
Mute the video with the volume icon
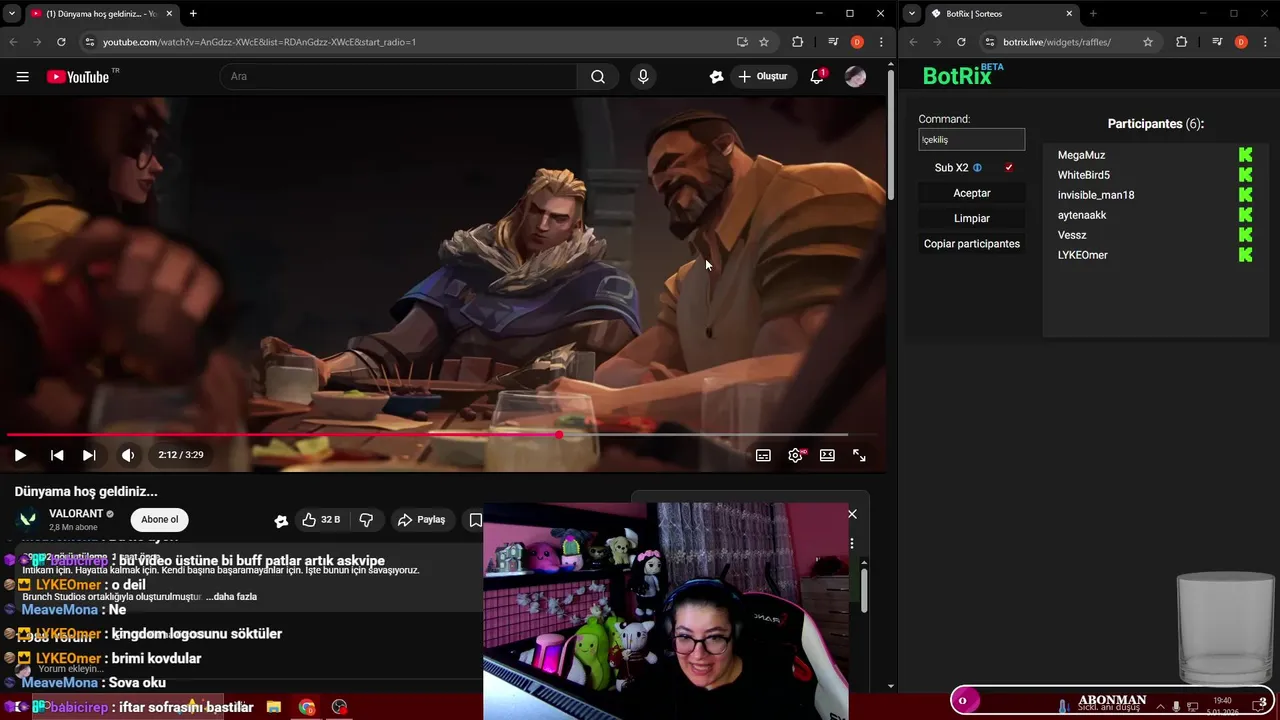(x=128, y=455)
